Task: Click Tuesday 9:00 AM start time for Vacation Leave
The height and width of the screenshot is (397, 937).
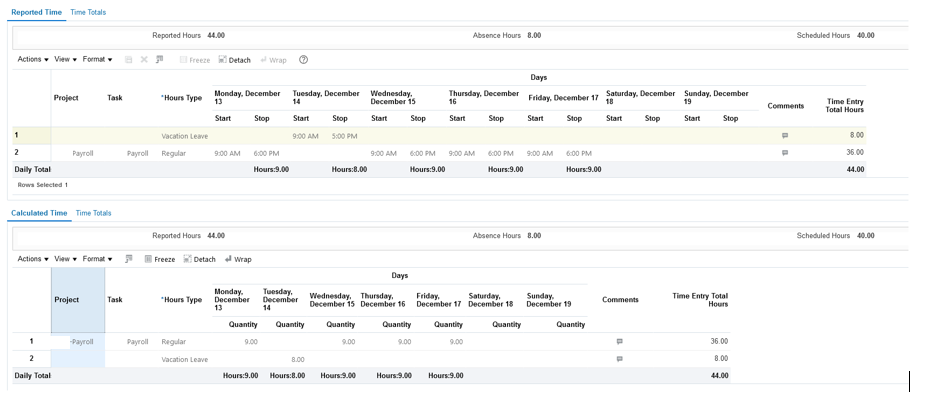Action: click(x=305, y=136)
